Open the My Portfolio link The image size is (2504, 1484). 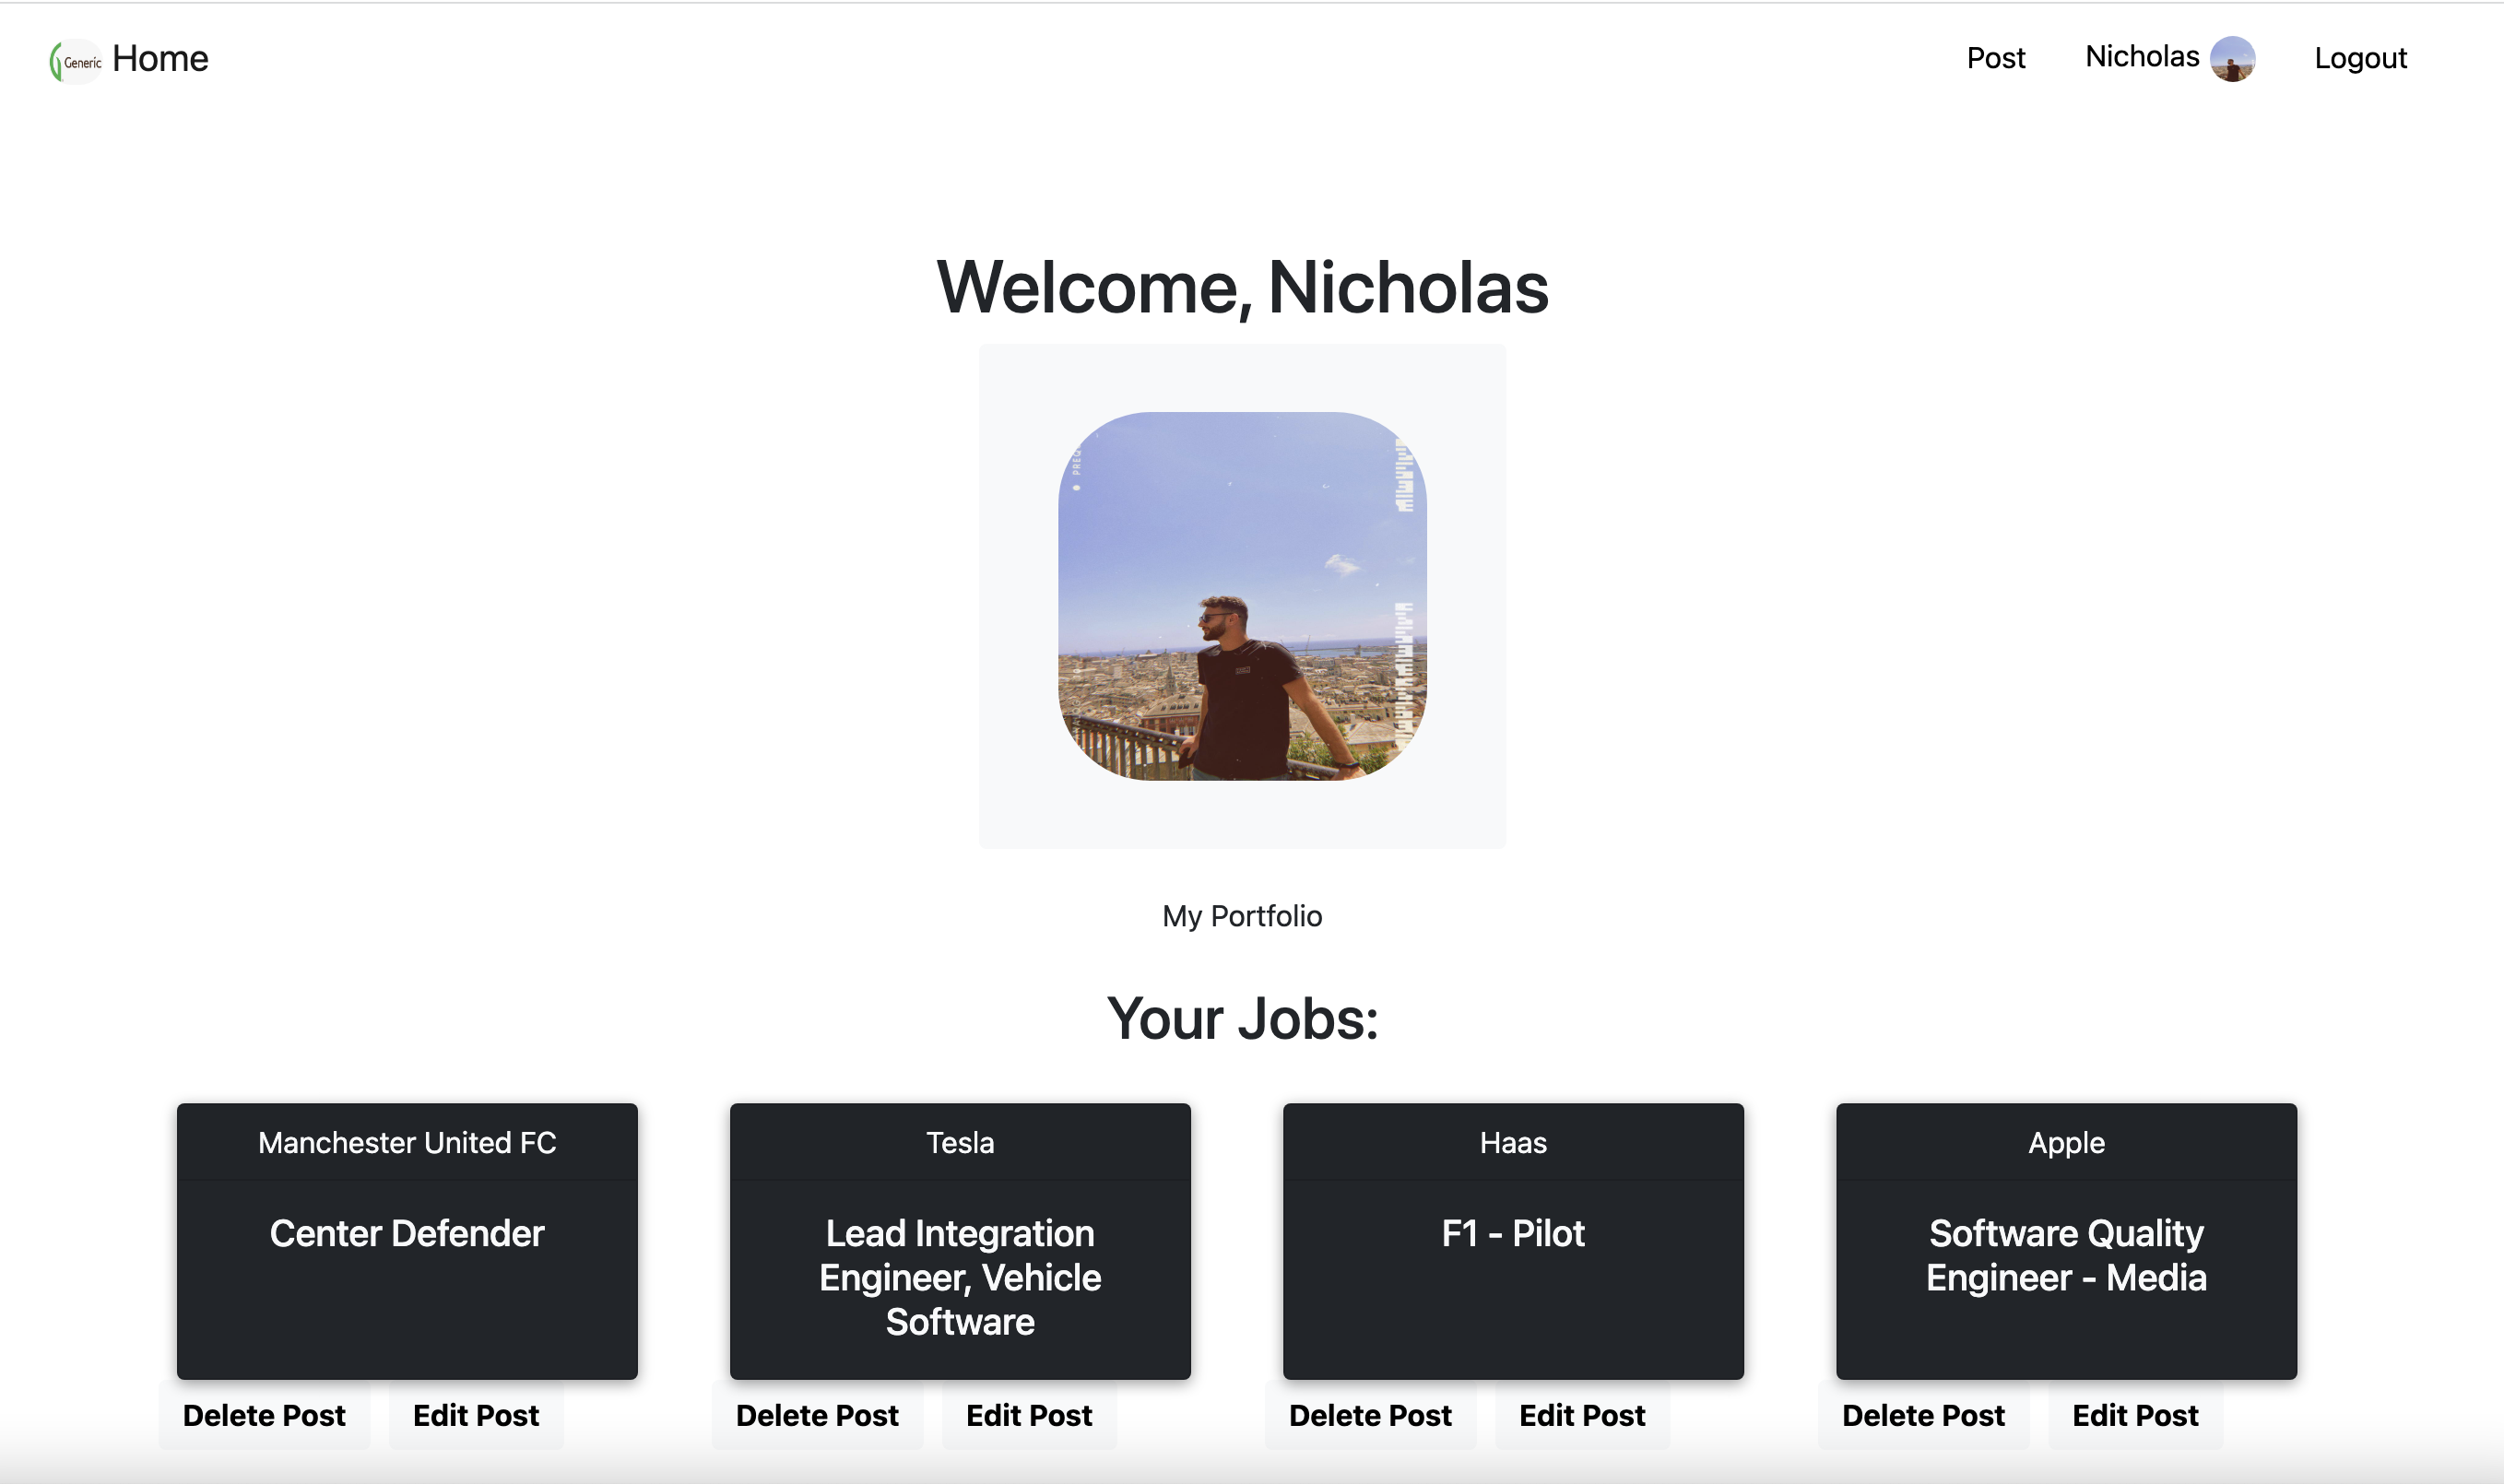(1242, 916)
